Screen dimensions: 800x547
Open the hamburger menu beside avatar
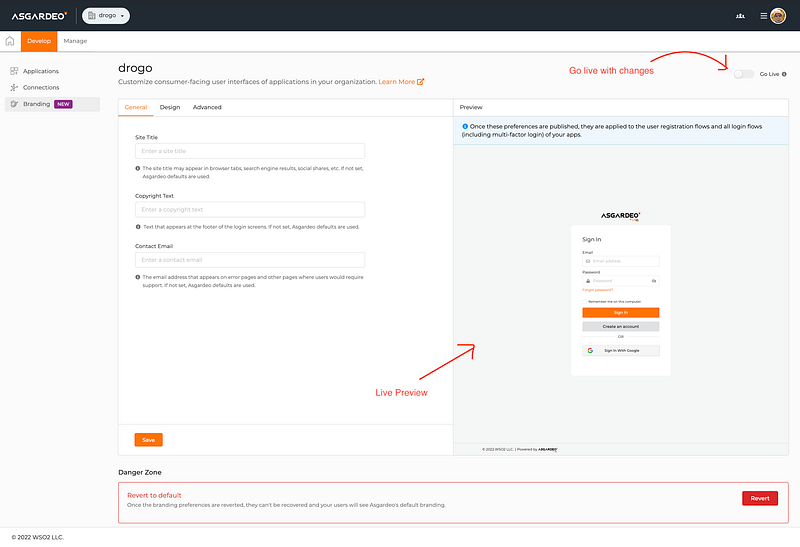[x=763, y=16]
